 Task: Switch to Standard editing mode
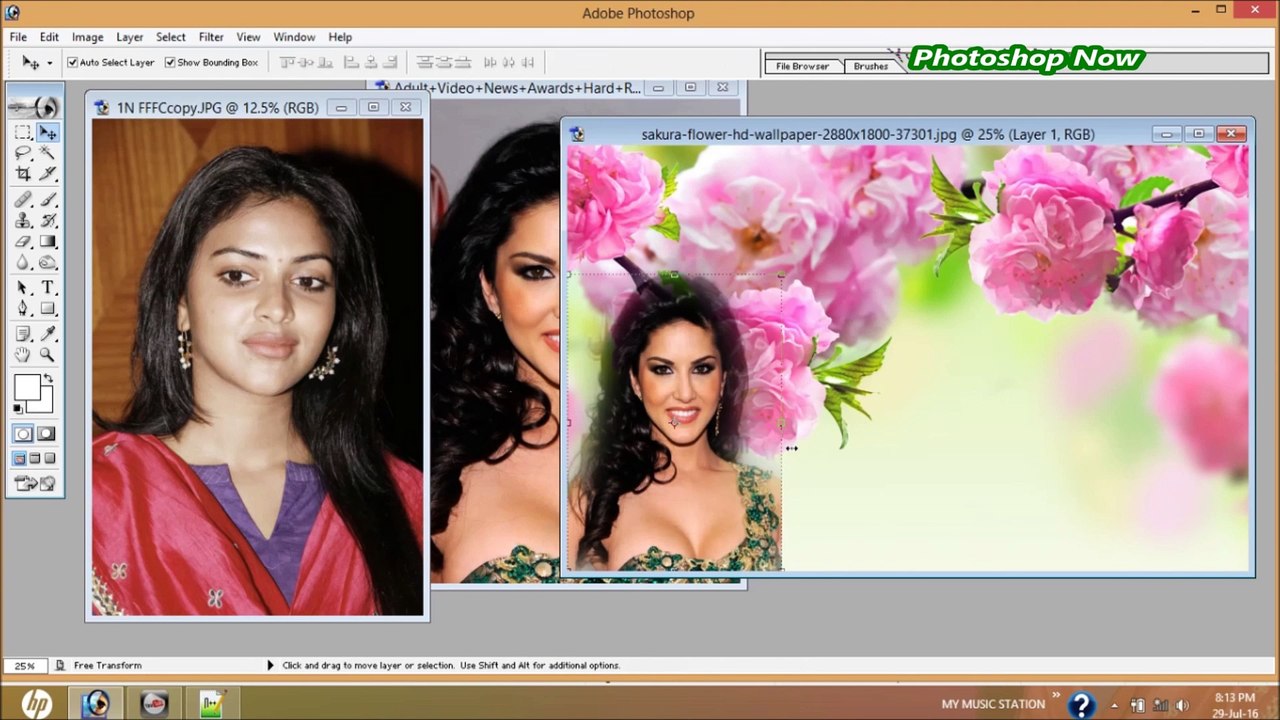tap(23, 434)
